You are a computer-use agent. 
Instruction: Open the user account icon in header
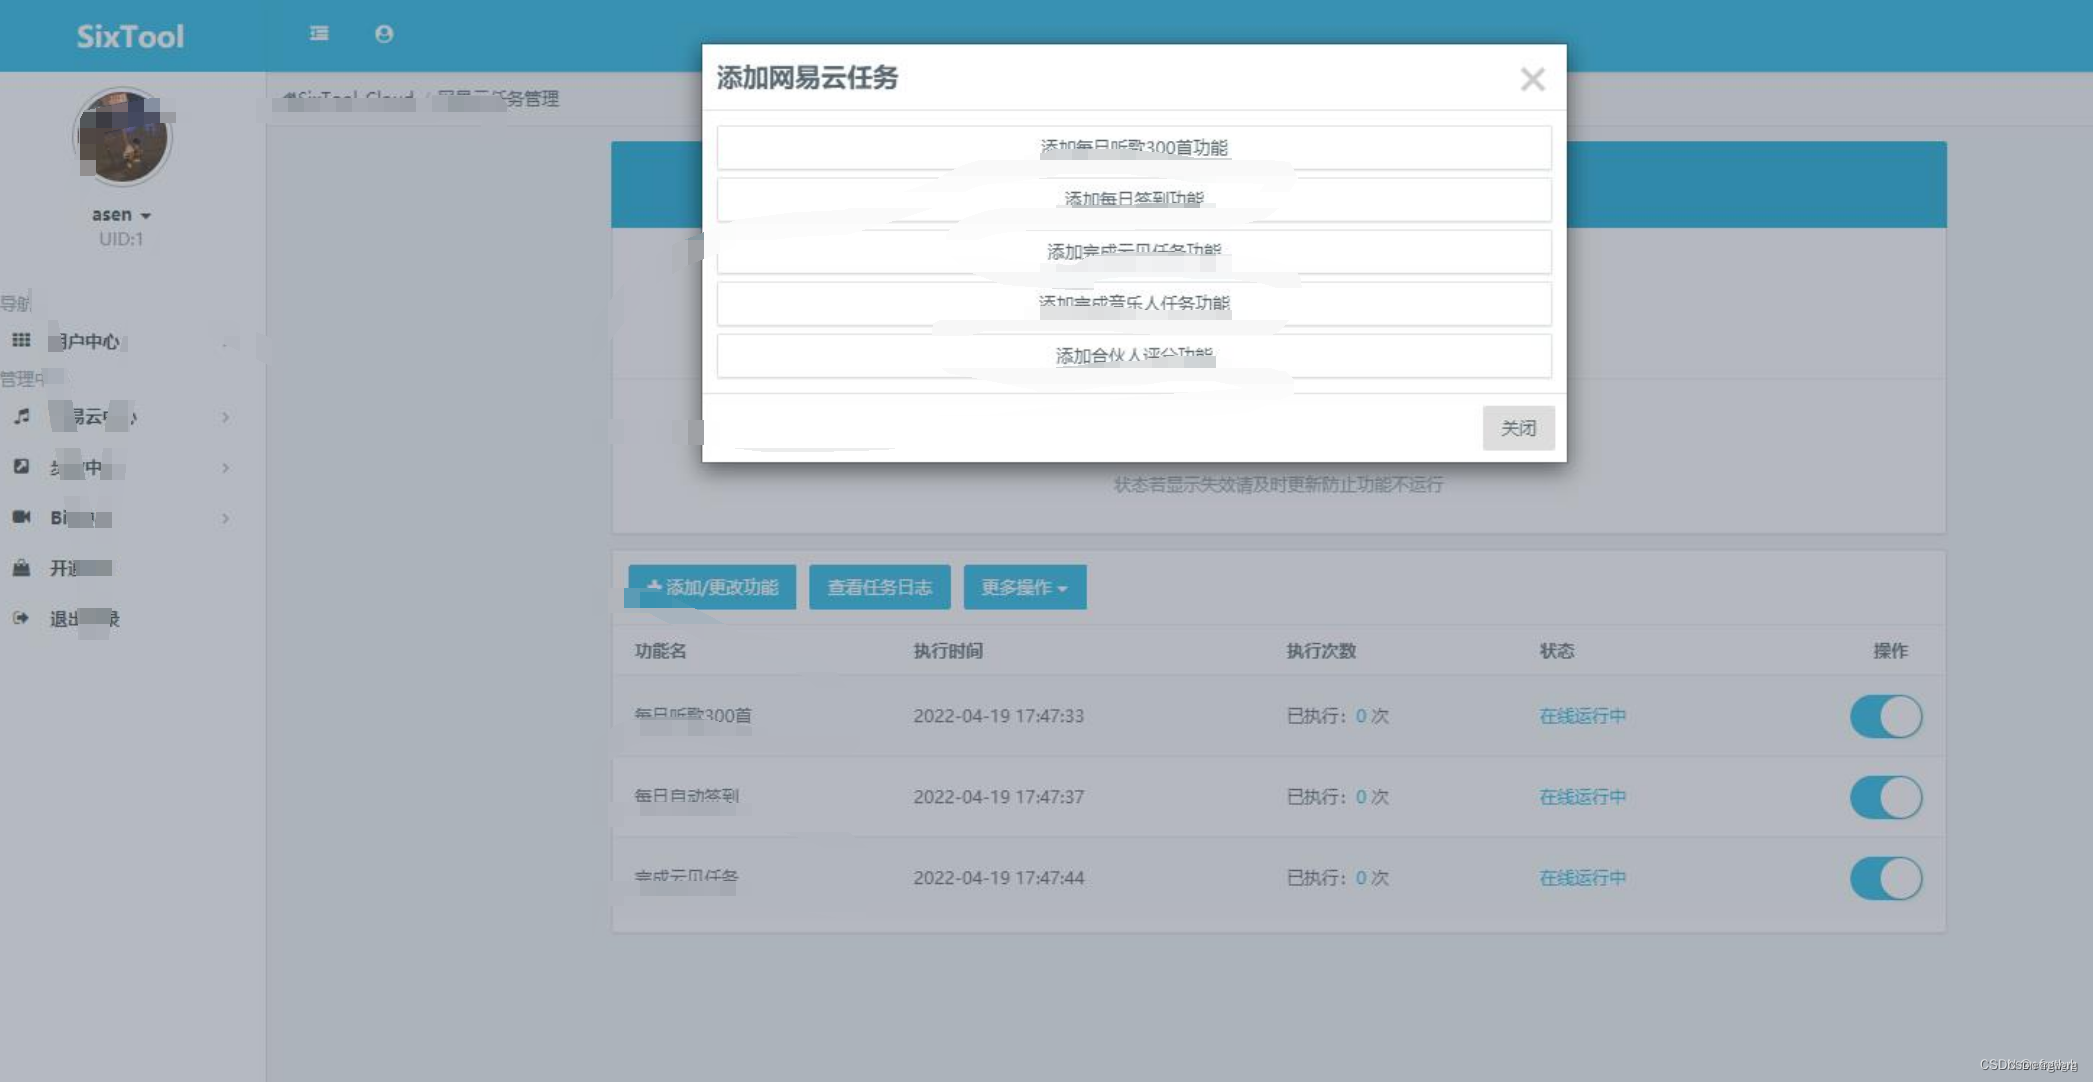[384, 34]
